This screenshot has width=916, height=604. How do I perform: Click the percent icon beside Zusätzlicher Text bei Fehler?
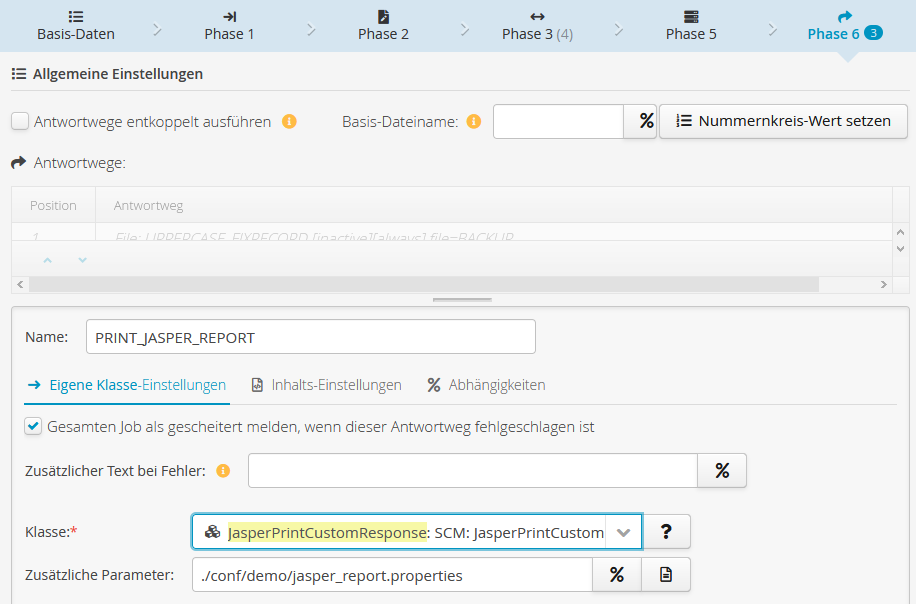pos(722,470)
